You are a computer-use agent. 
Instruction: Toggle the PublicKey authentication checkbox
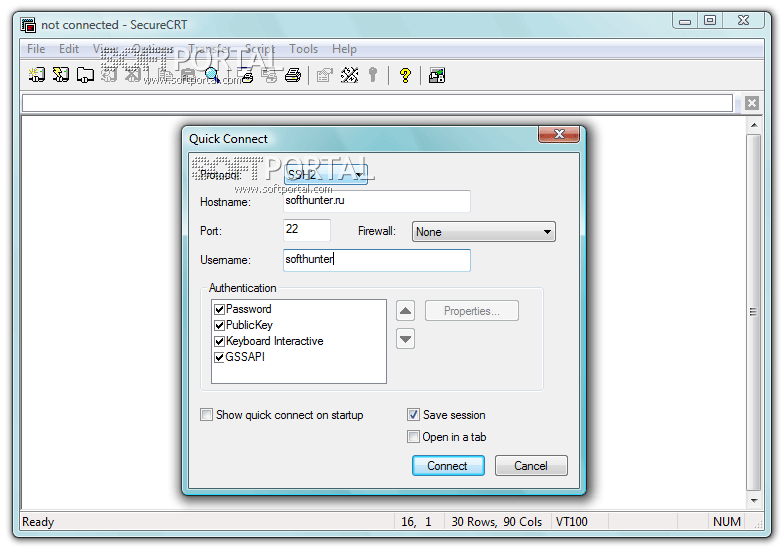pos(219,325)
